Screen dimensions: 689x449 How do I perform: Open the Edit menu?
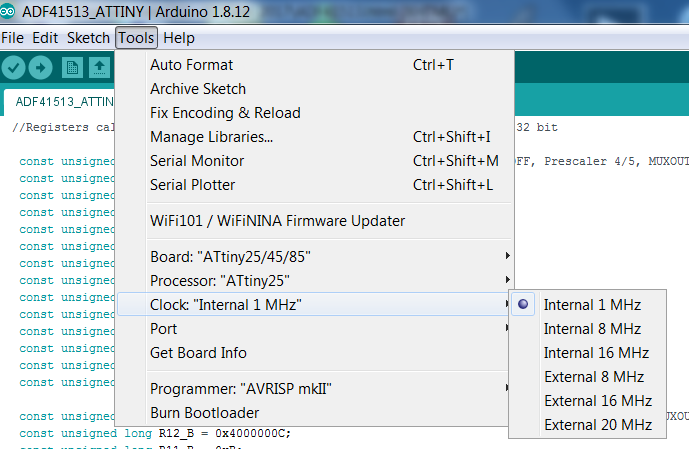[x=45, y=38]
